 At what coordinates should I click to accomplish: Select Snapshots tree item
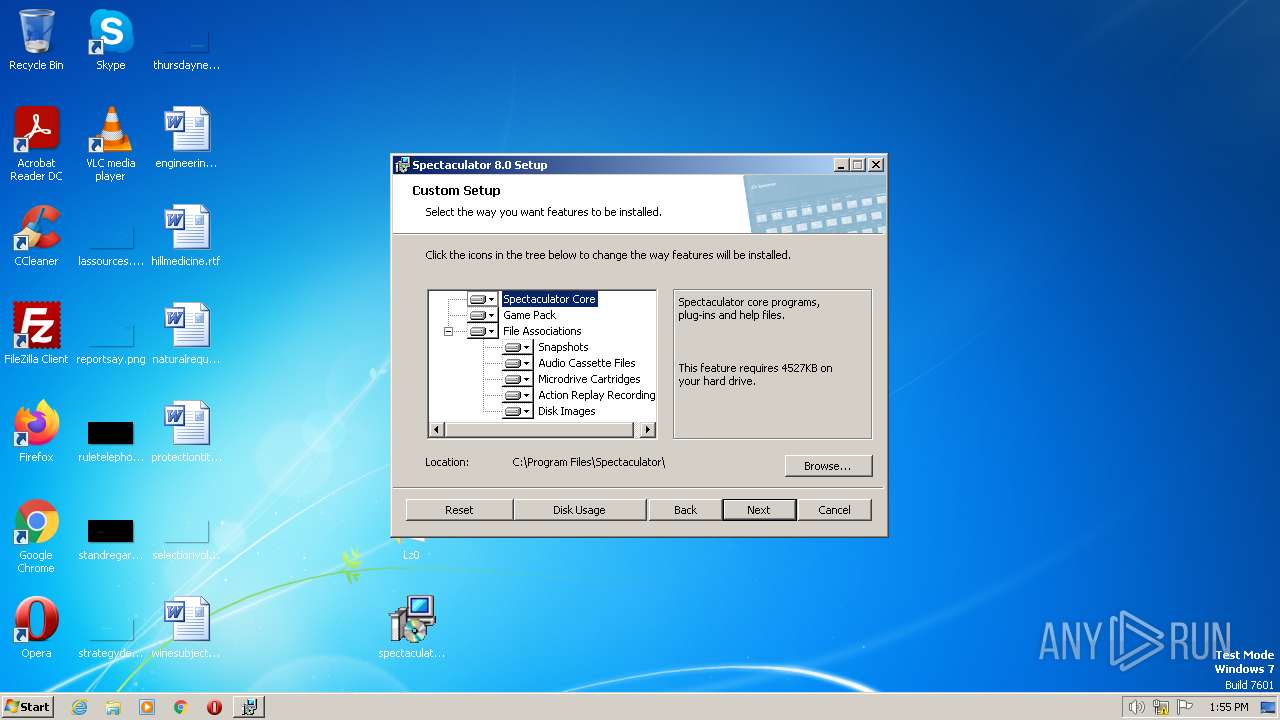click(x=563, y=347)
